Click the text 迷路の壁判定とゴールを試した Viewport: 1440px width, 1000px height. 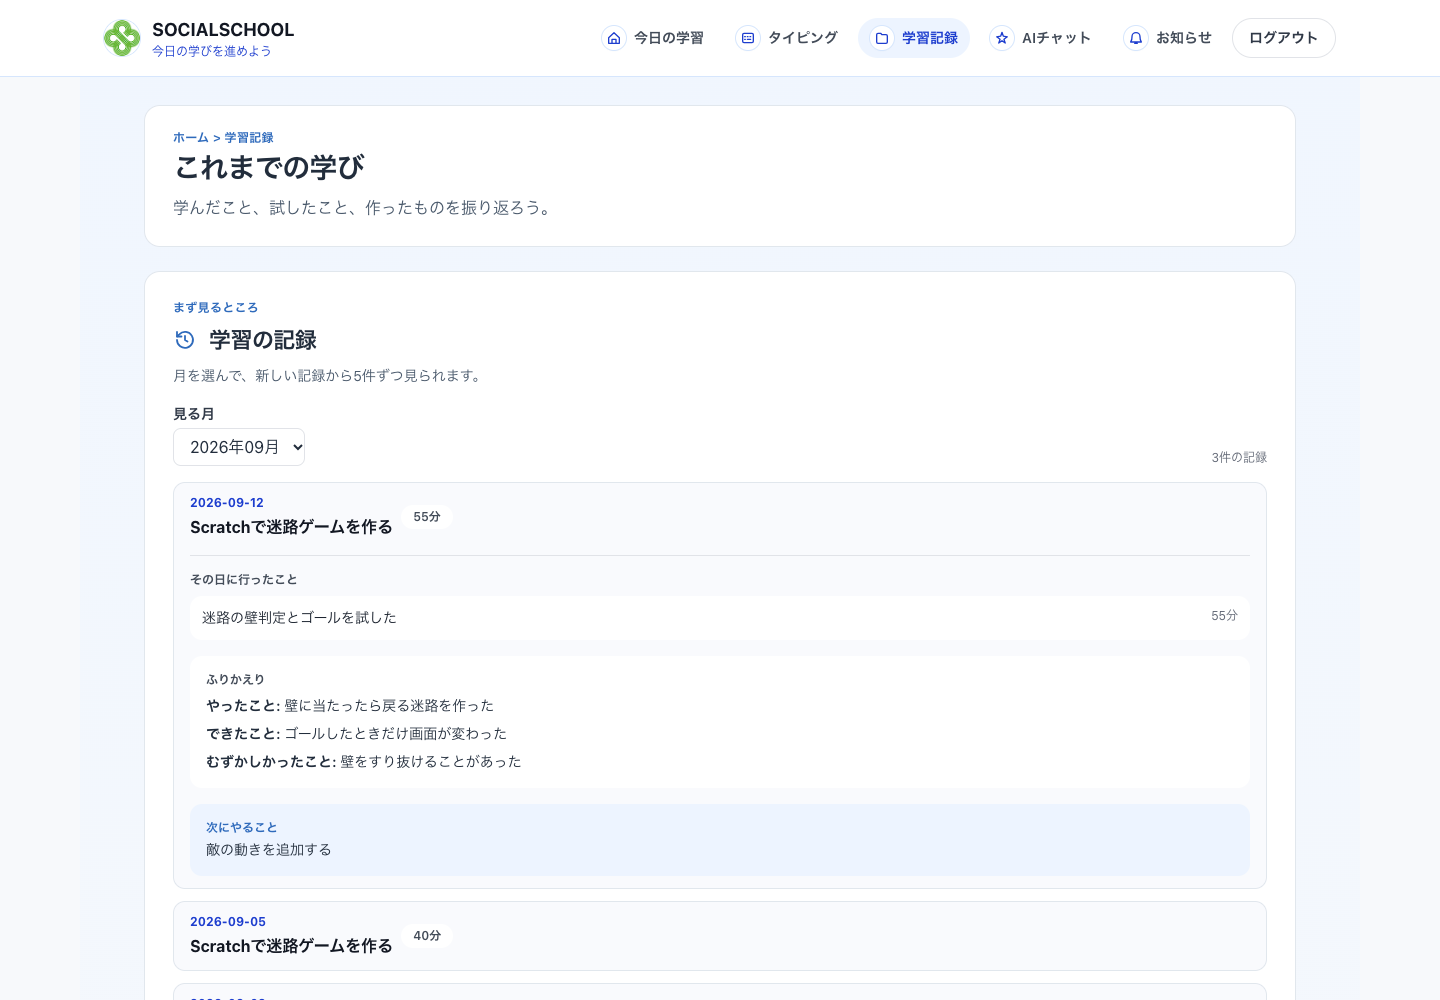(299, 618)
